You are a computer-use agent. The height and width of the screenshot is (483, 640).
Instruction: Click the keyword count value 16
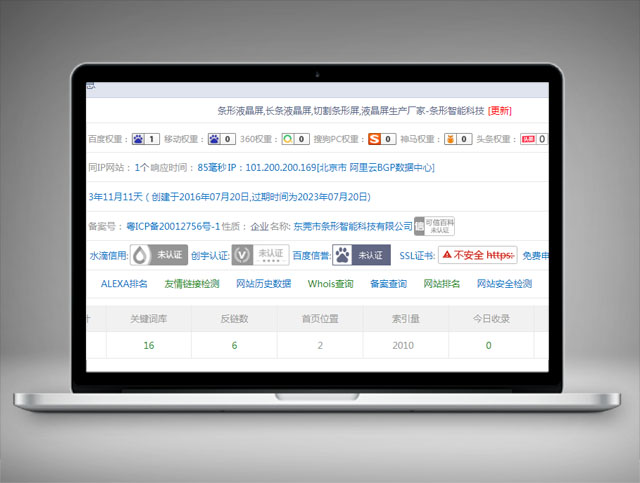[149, 345]
